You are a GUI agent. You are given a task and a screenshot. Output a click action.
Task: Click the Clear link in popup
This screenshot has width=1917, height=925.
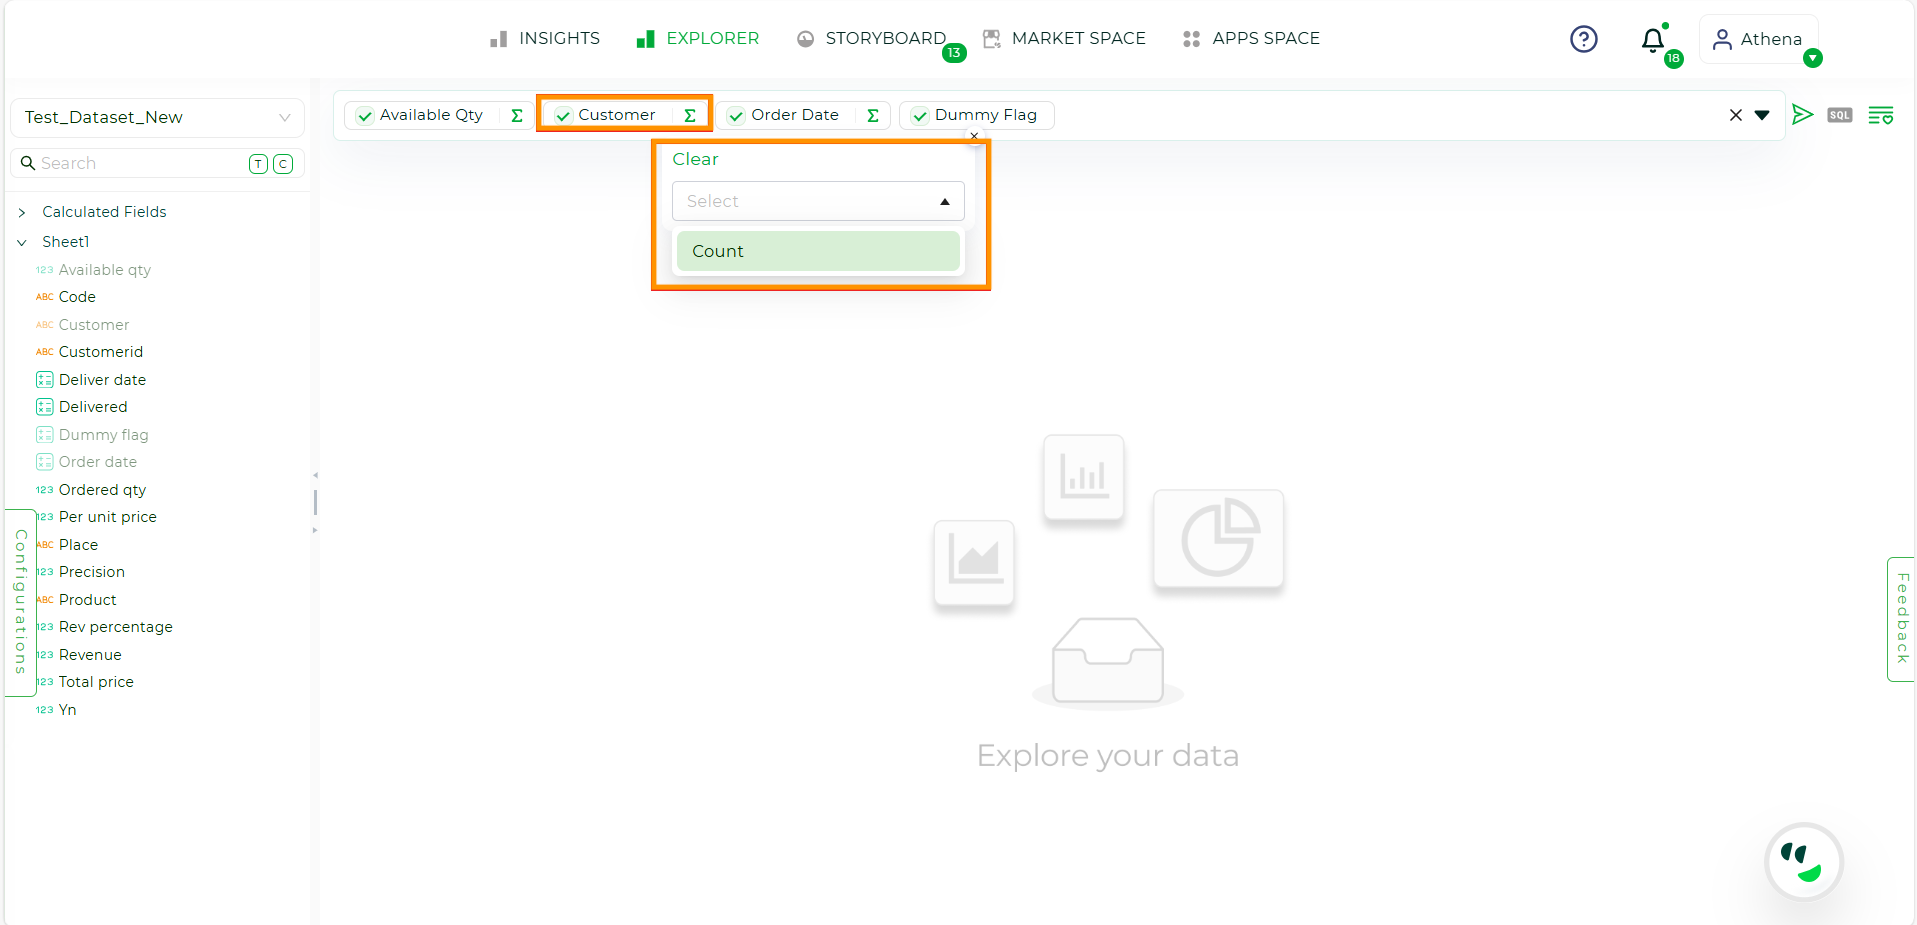(x=695, y=159)
